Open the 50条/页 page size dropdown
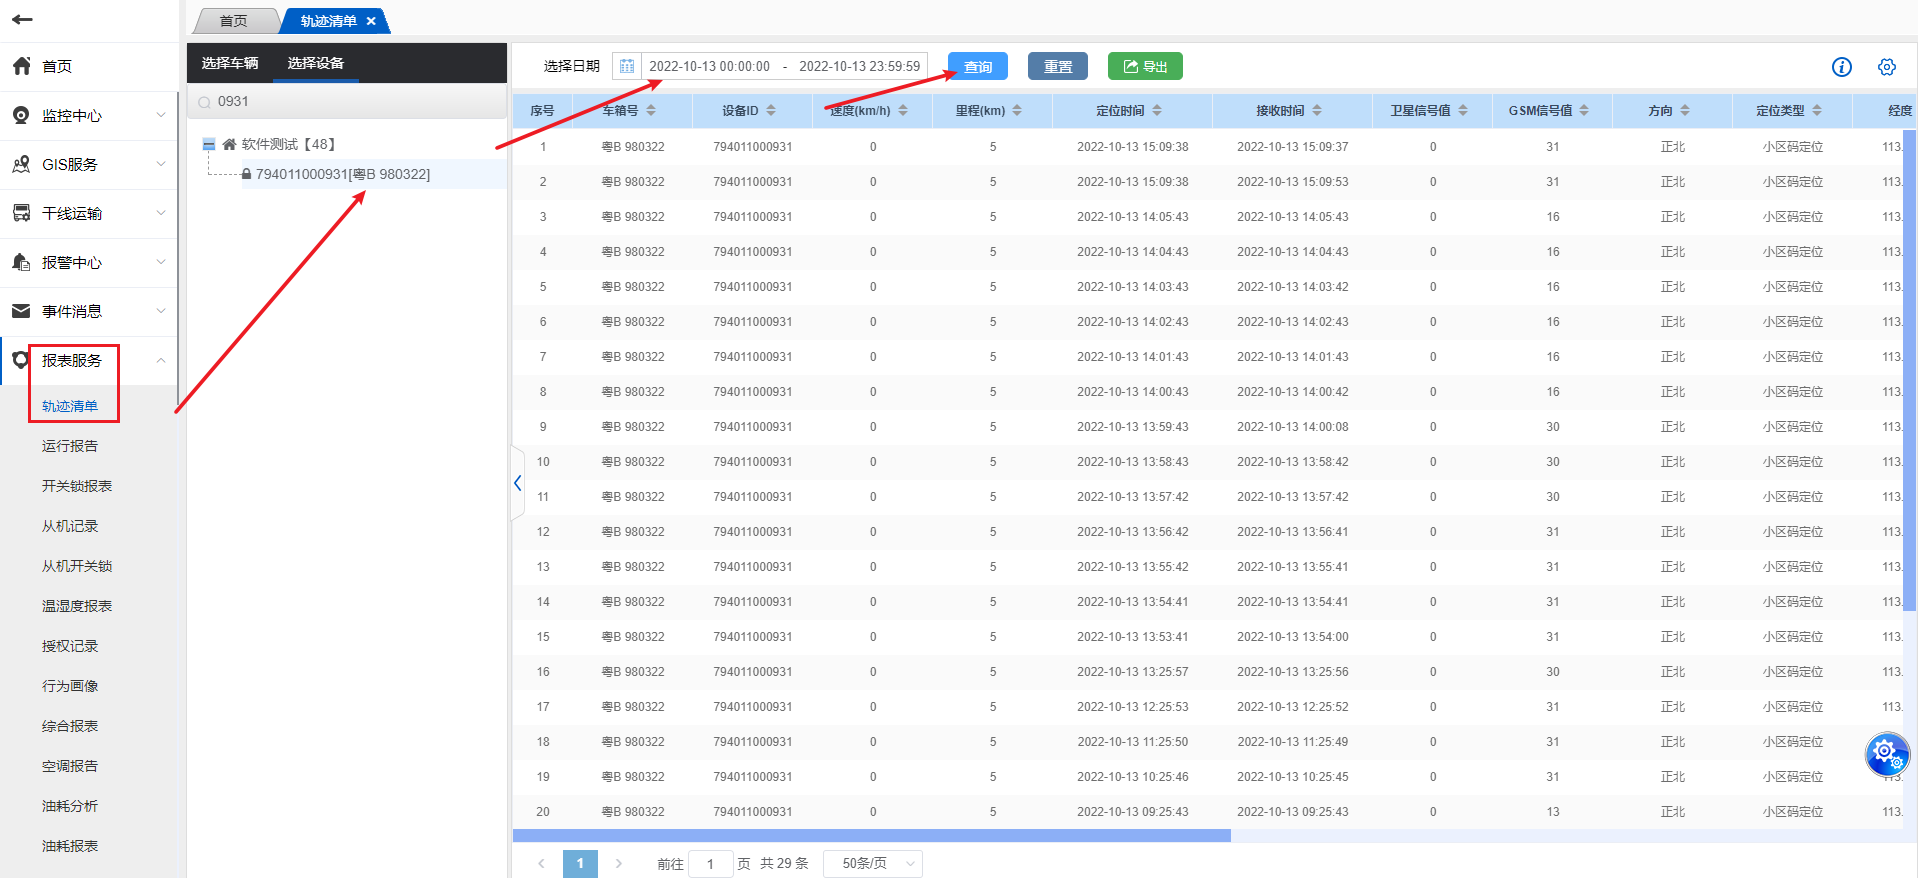The image size is (1918, 878). pyautogui.click(x=872, y=863)
